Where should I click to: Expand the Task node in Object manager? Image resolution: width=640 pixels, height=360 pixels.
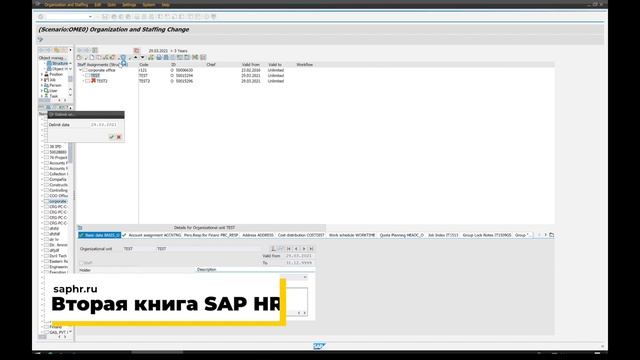42,96
